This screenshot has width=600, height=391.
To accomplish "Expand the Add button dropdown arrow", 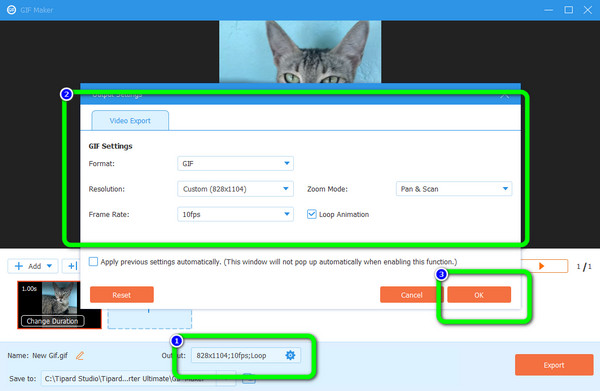I will tap(49, 266).
